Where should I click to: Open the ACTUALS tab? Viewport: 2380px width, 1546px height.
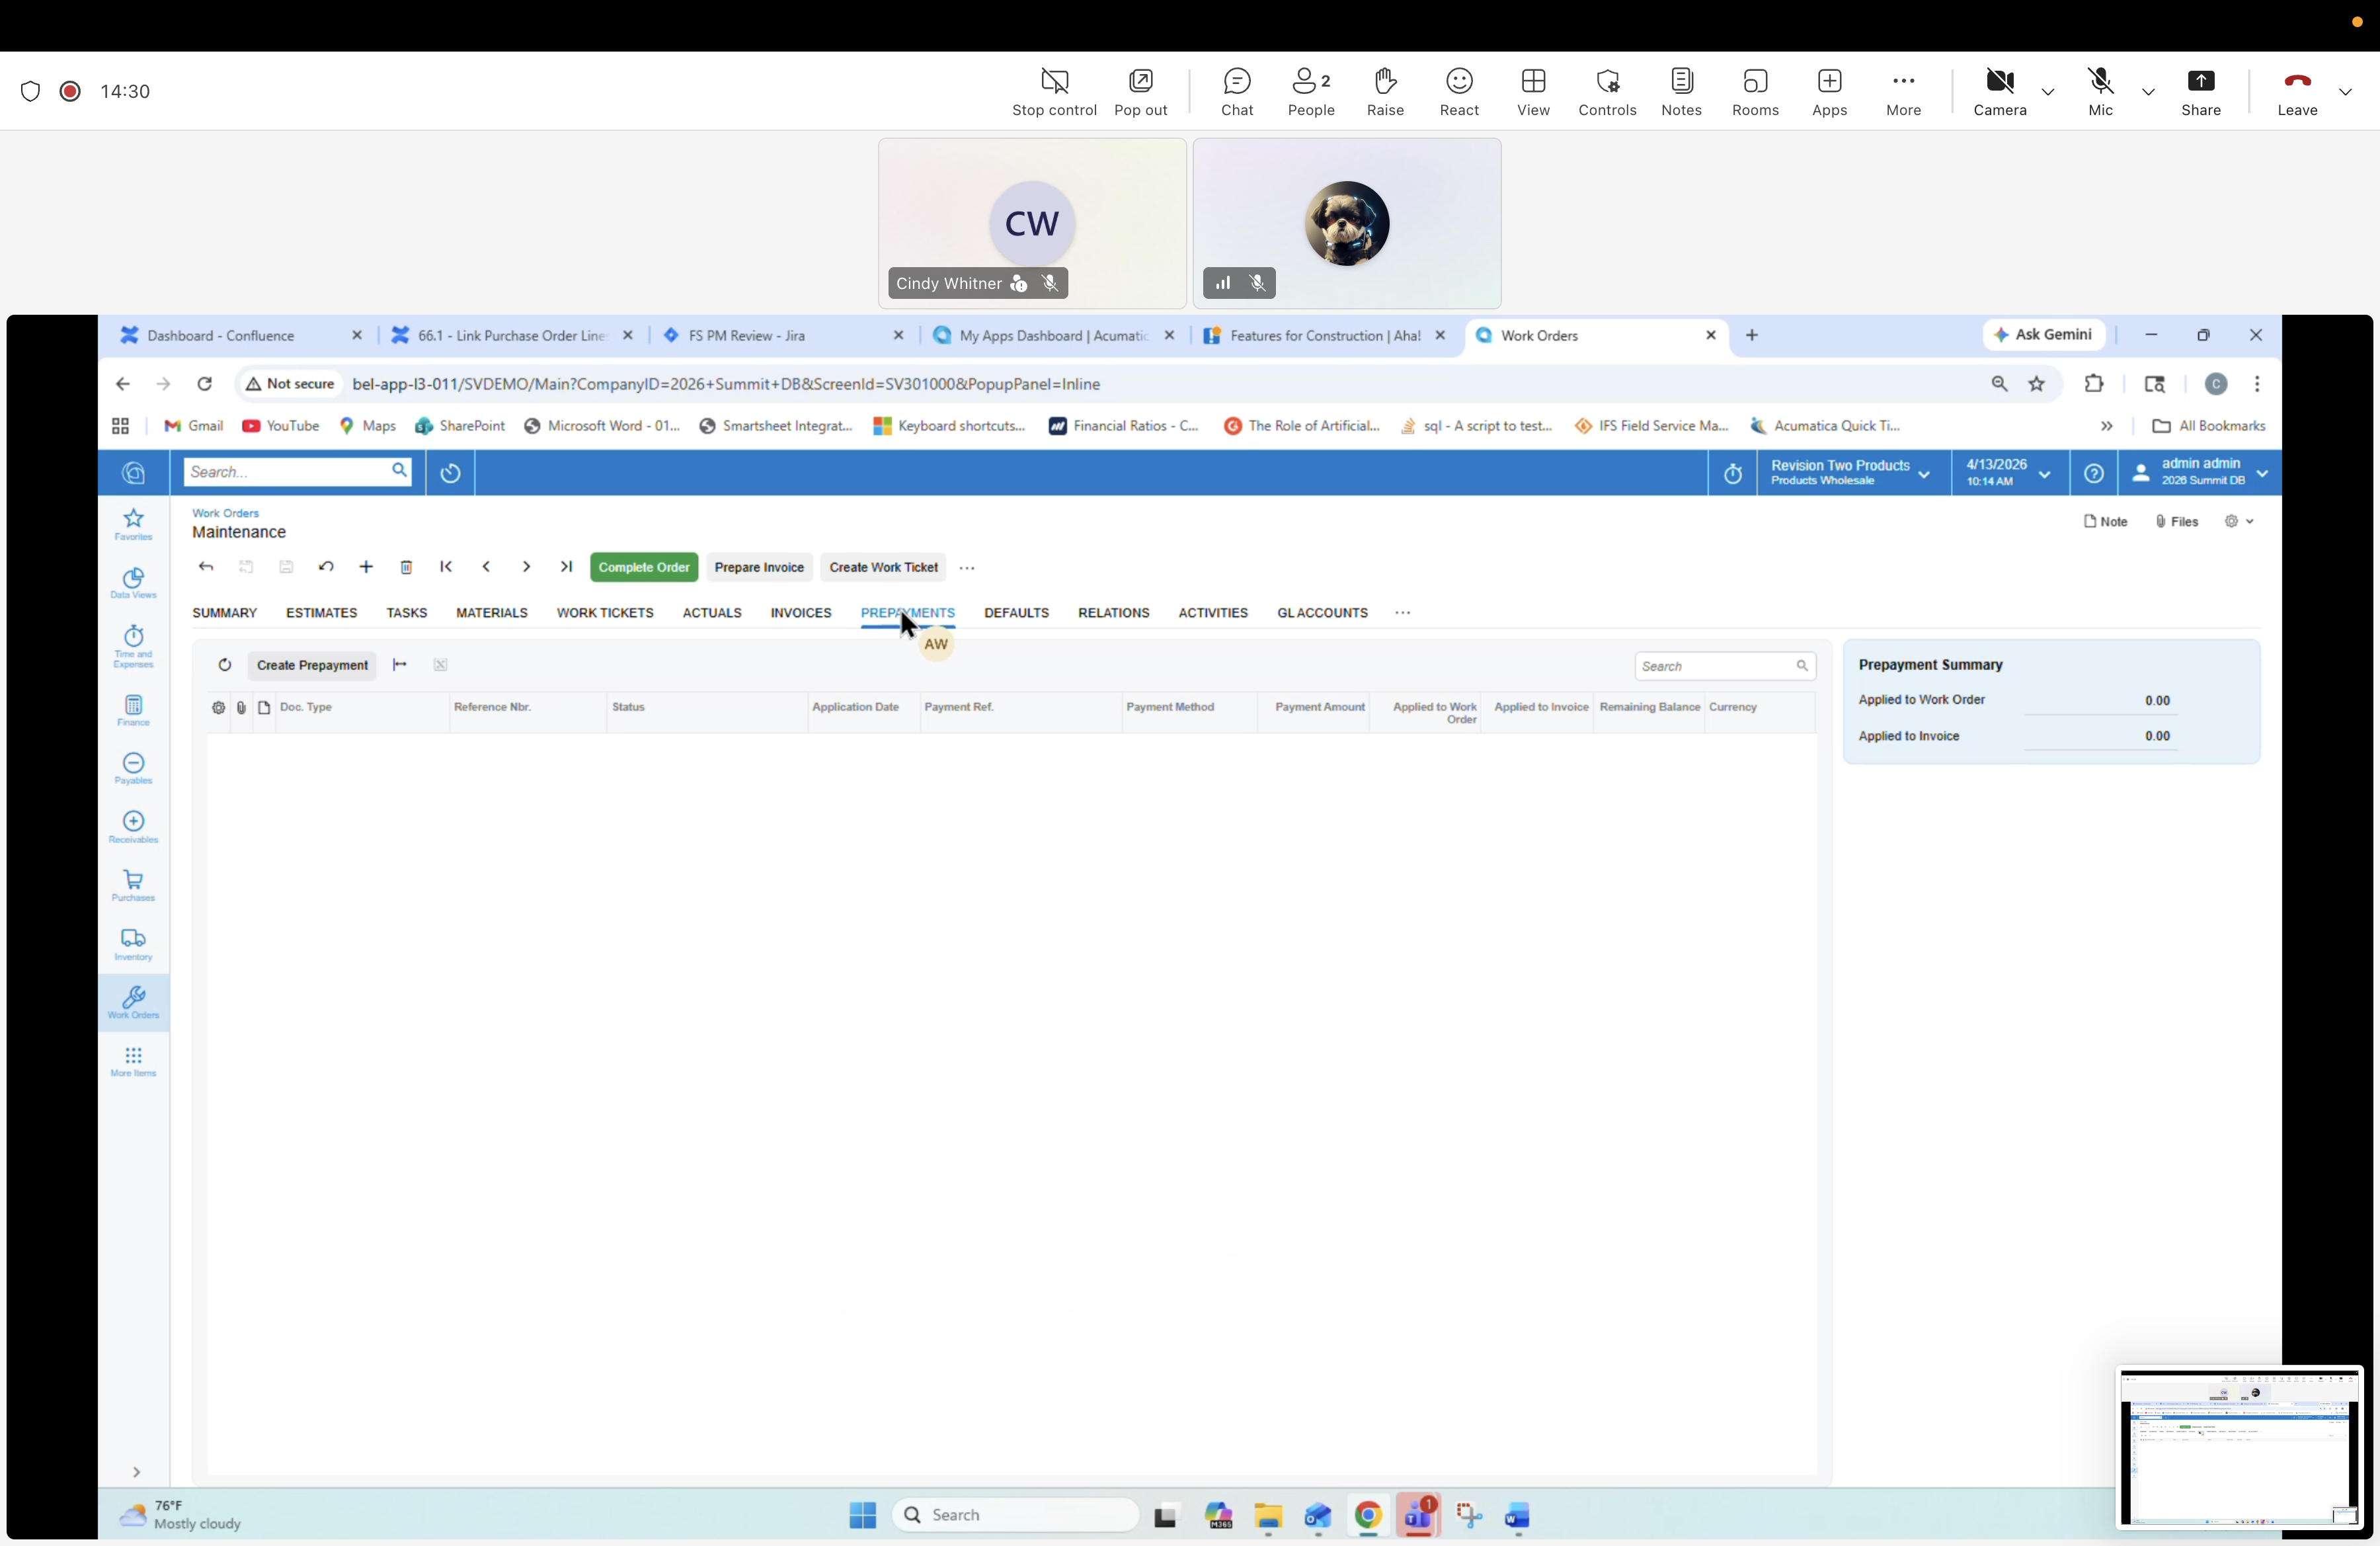click(x=711, y=613)
